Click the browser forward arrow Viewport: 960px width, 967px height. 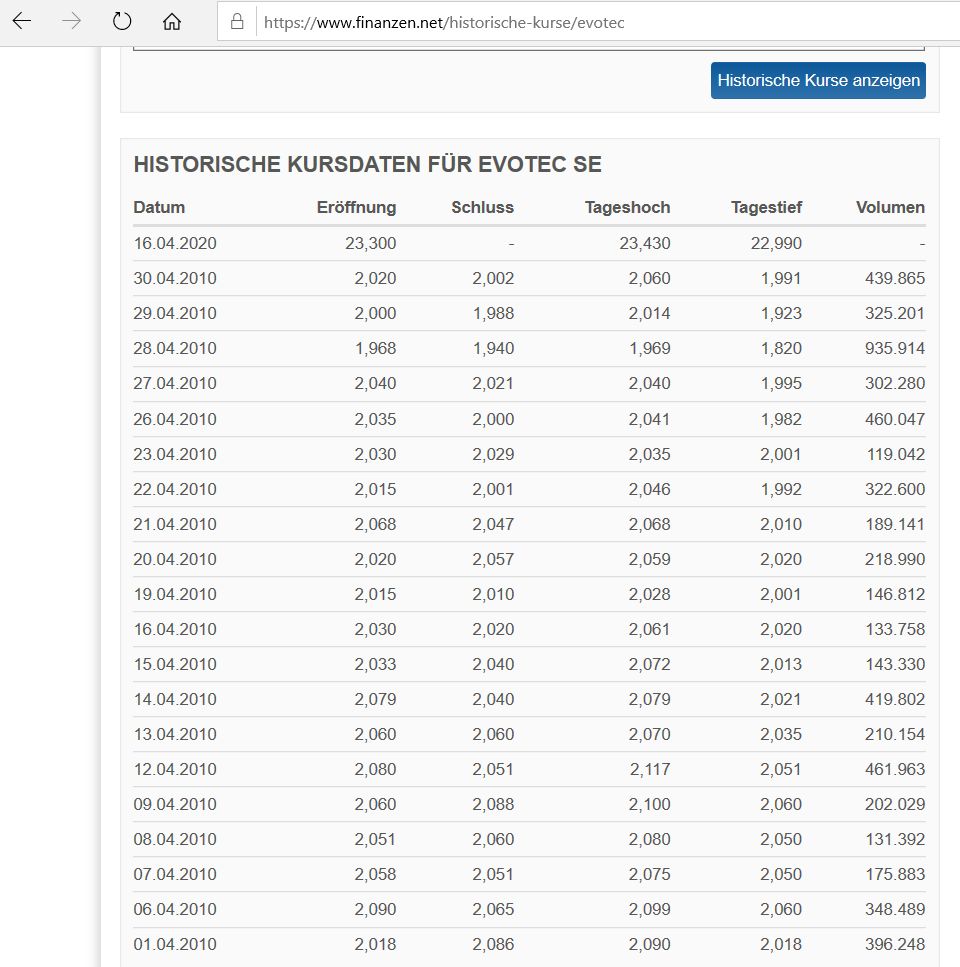click(x=72, y=22)
